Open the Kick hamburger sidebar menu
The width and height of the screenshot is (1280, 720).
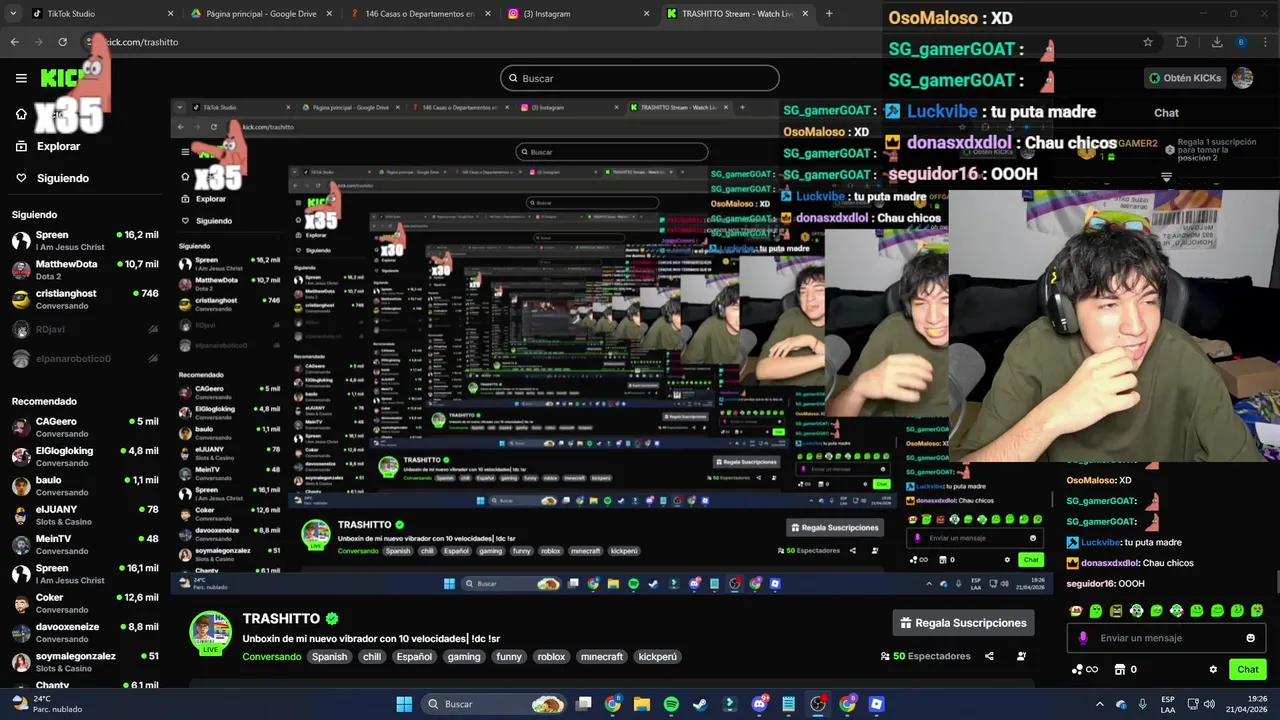(x=21, y=78)
